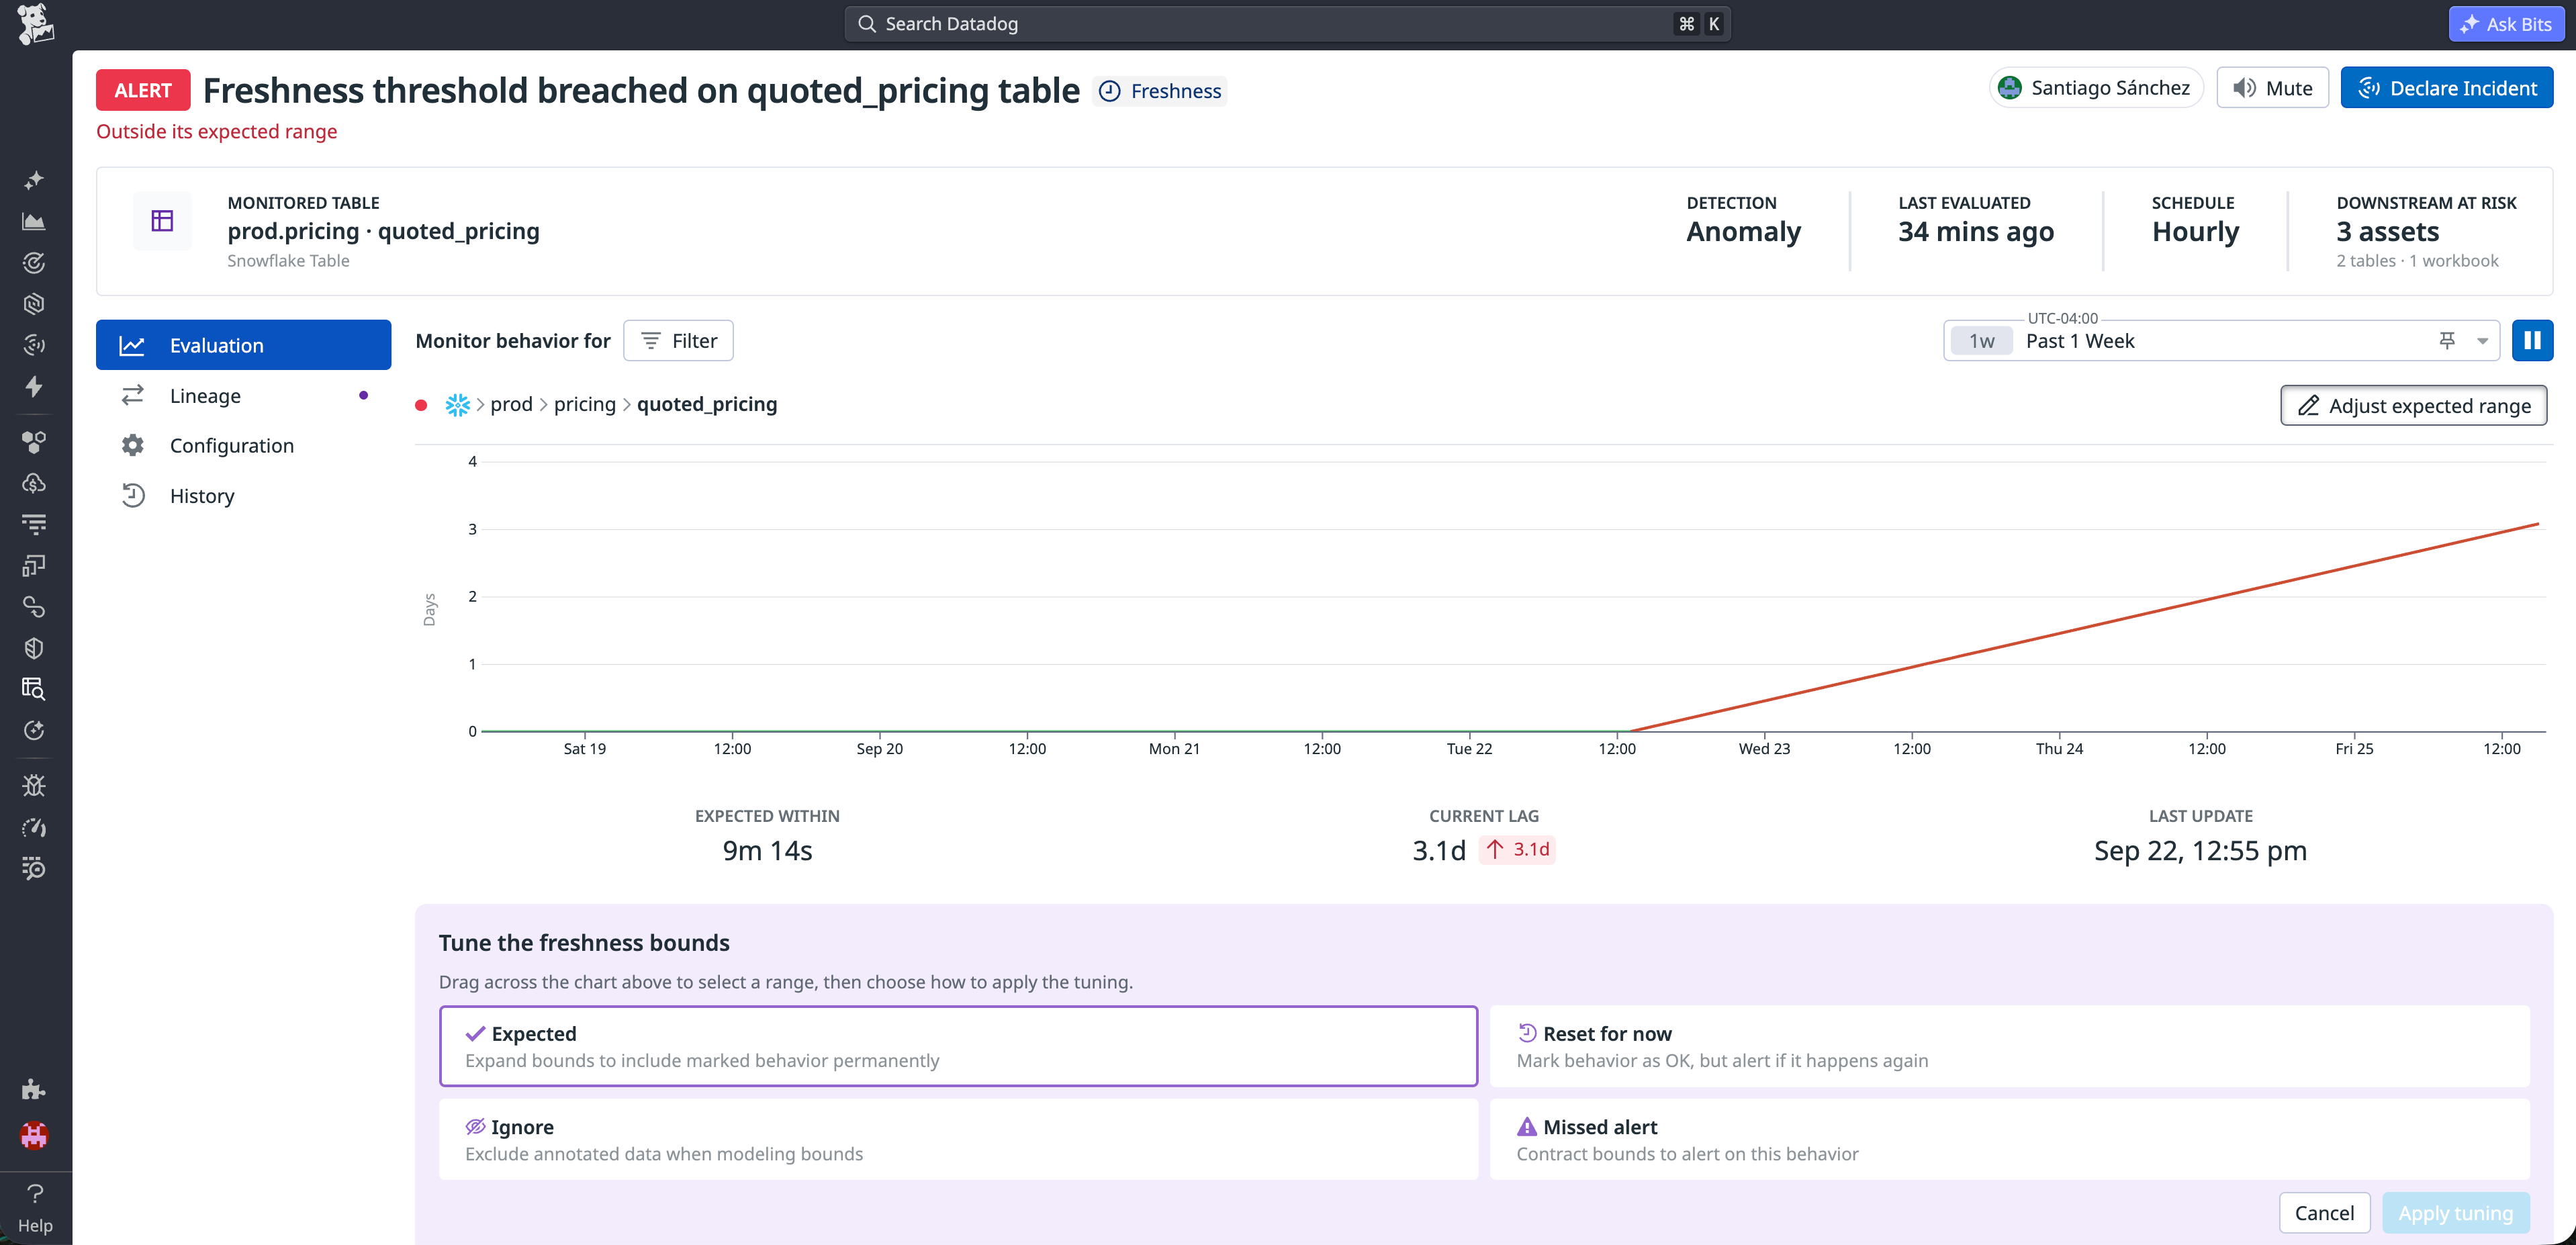Image resolution: width=2576 pixels, height=1245 pixels.
Task: Mute this monitor alert
Action: click(x=2272, y=88)
